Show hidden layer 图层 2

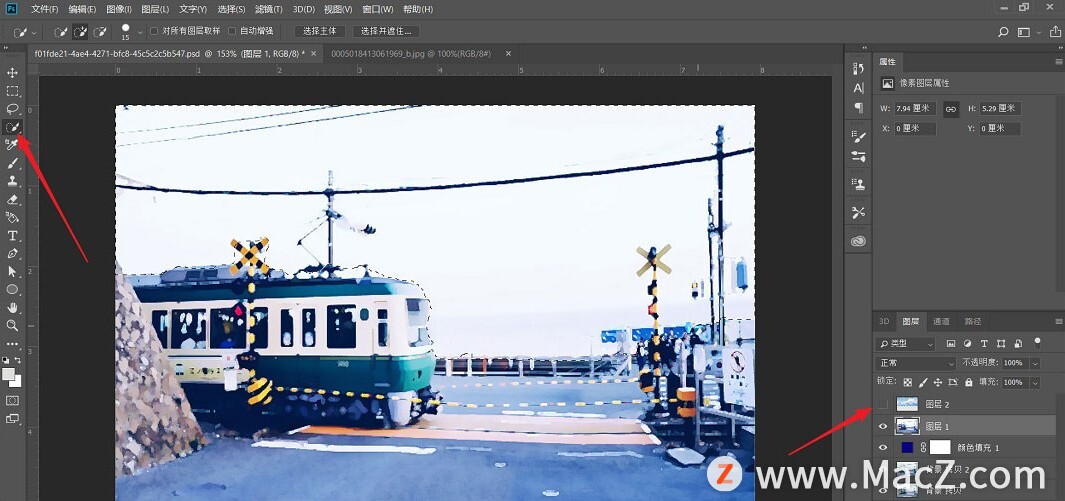(x=882, y=404)
